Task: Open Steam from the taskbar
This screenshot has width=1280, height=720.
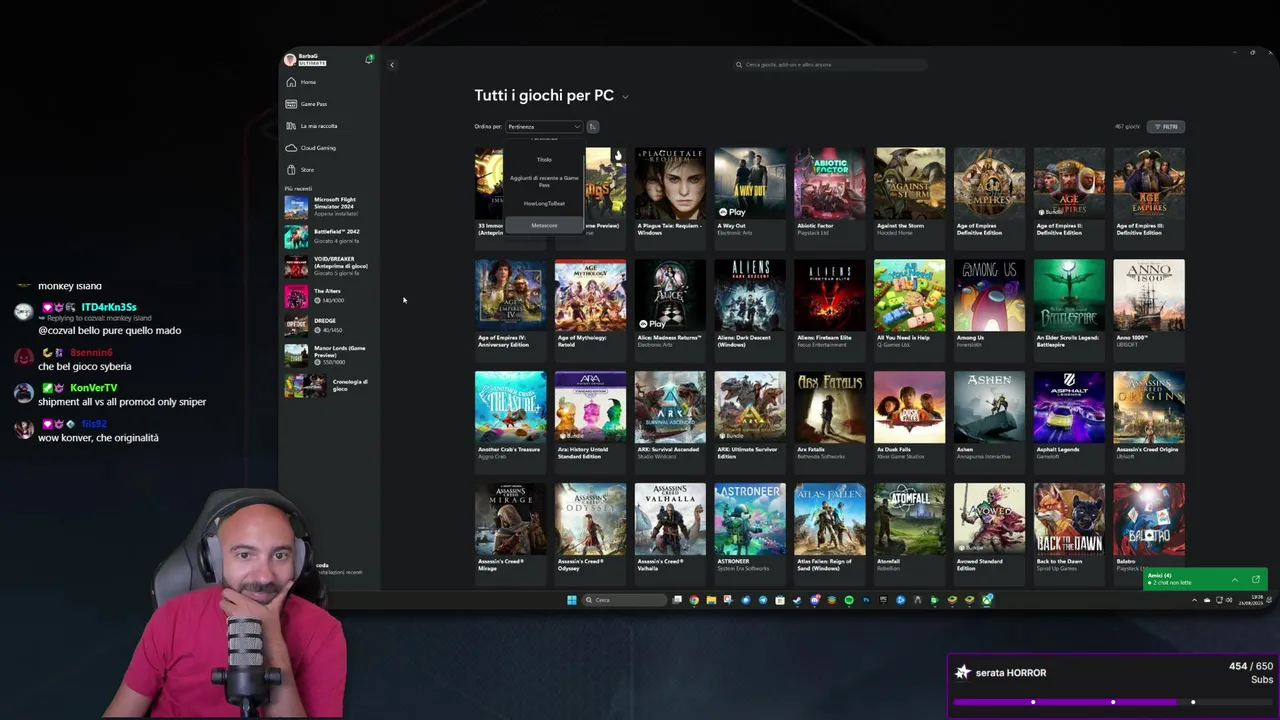Action: [x=797, y=600]
